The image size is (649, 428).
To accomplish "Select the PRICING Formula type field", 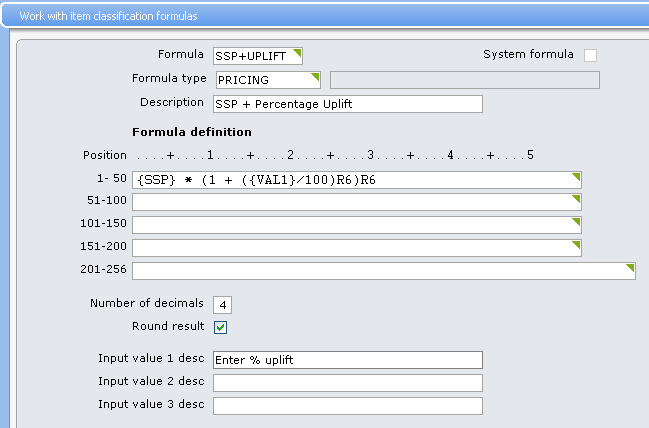I will [265, 80].
